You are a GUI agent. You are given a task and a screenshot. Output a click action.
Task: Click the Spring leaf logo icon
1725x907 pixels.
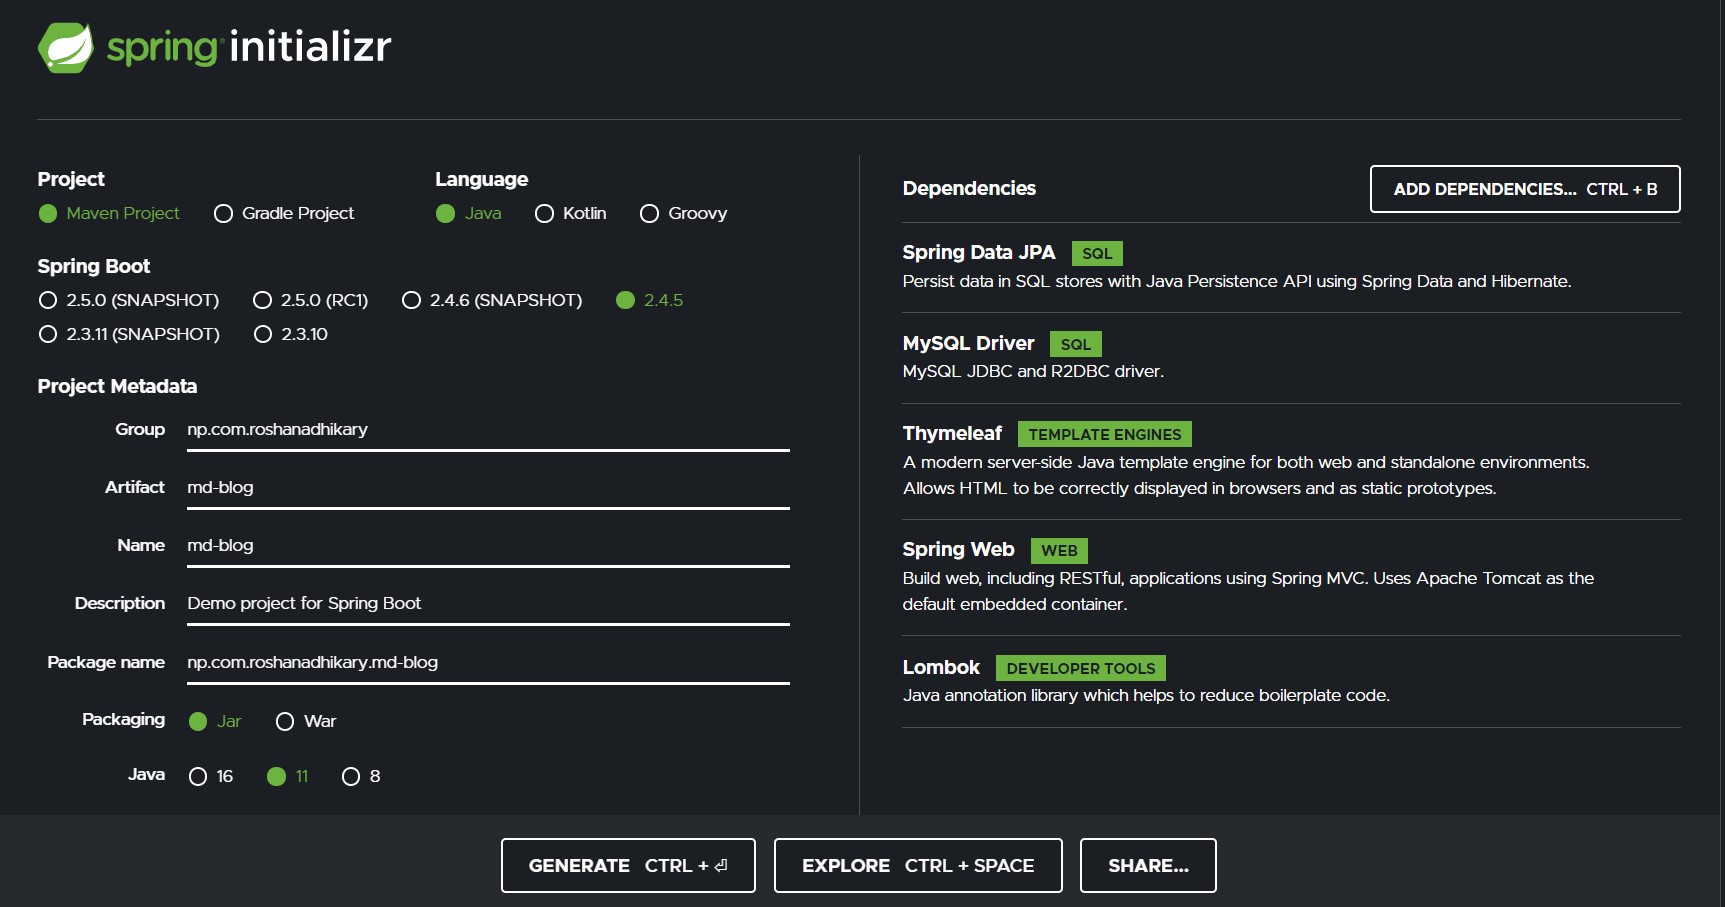(66, 47)
